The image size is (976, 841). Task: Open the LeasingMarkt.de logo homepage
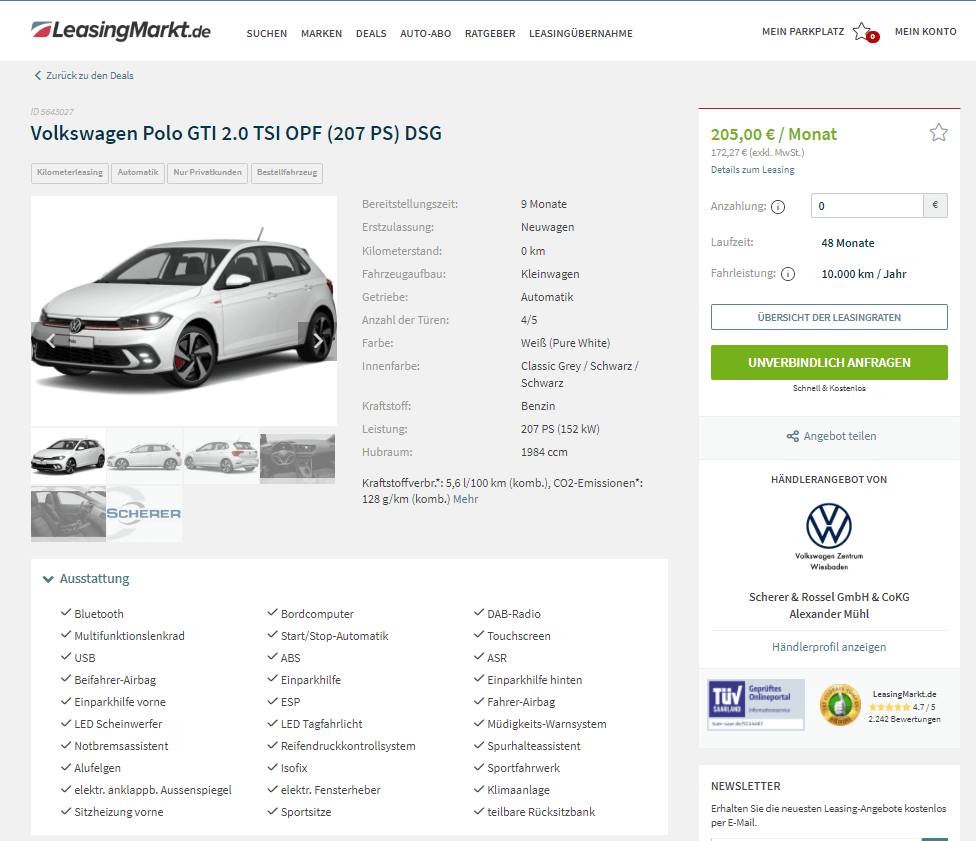click(121, 30)
